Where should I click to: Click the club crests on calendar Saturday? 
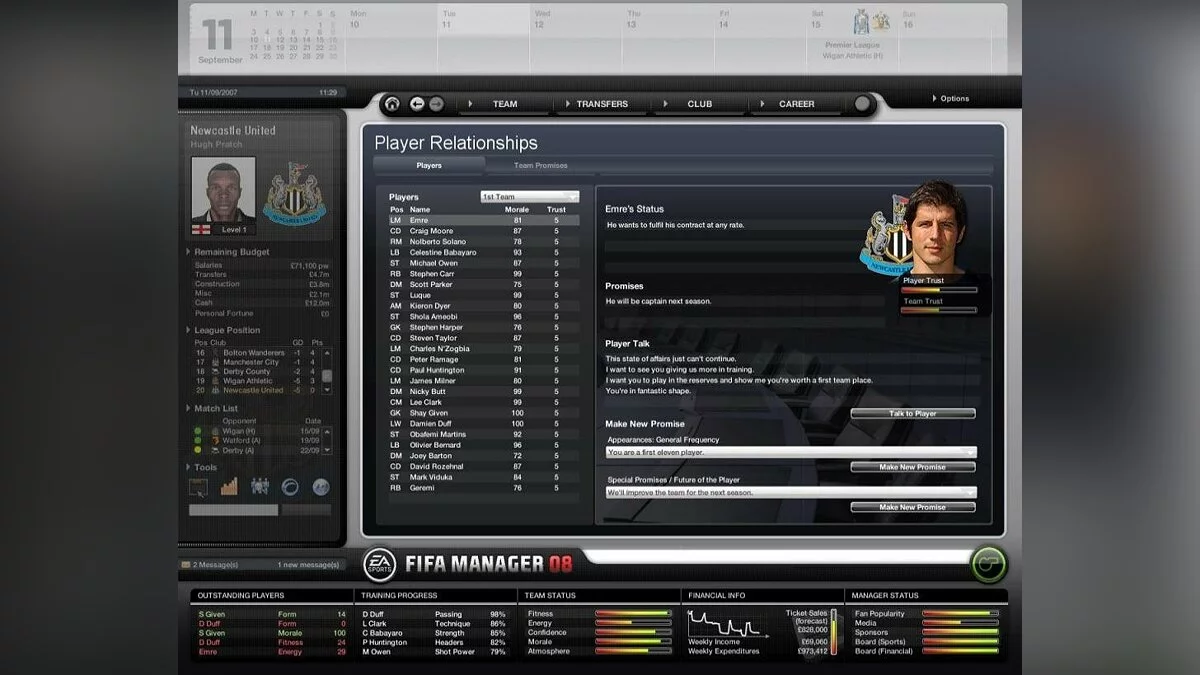[871, 22]
